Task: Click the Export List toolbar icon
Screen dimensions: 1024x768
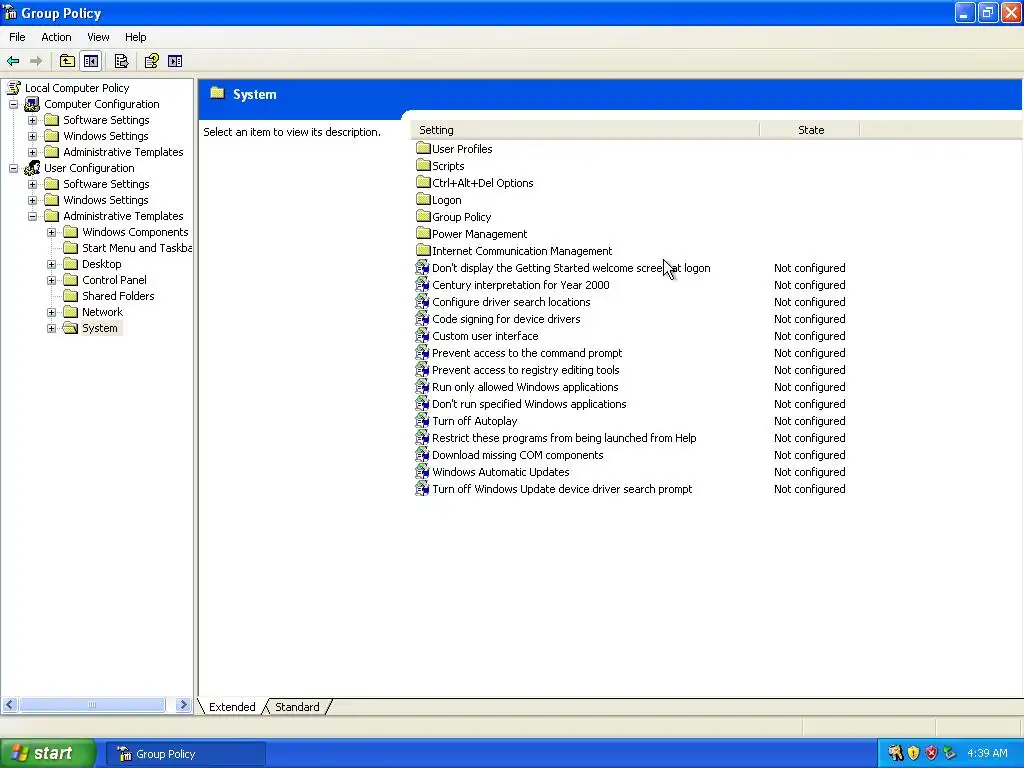Action: pyautogui.click(x=121, y=61)
